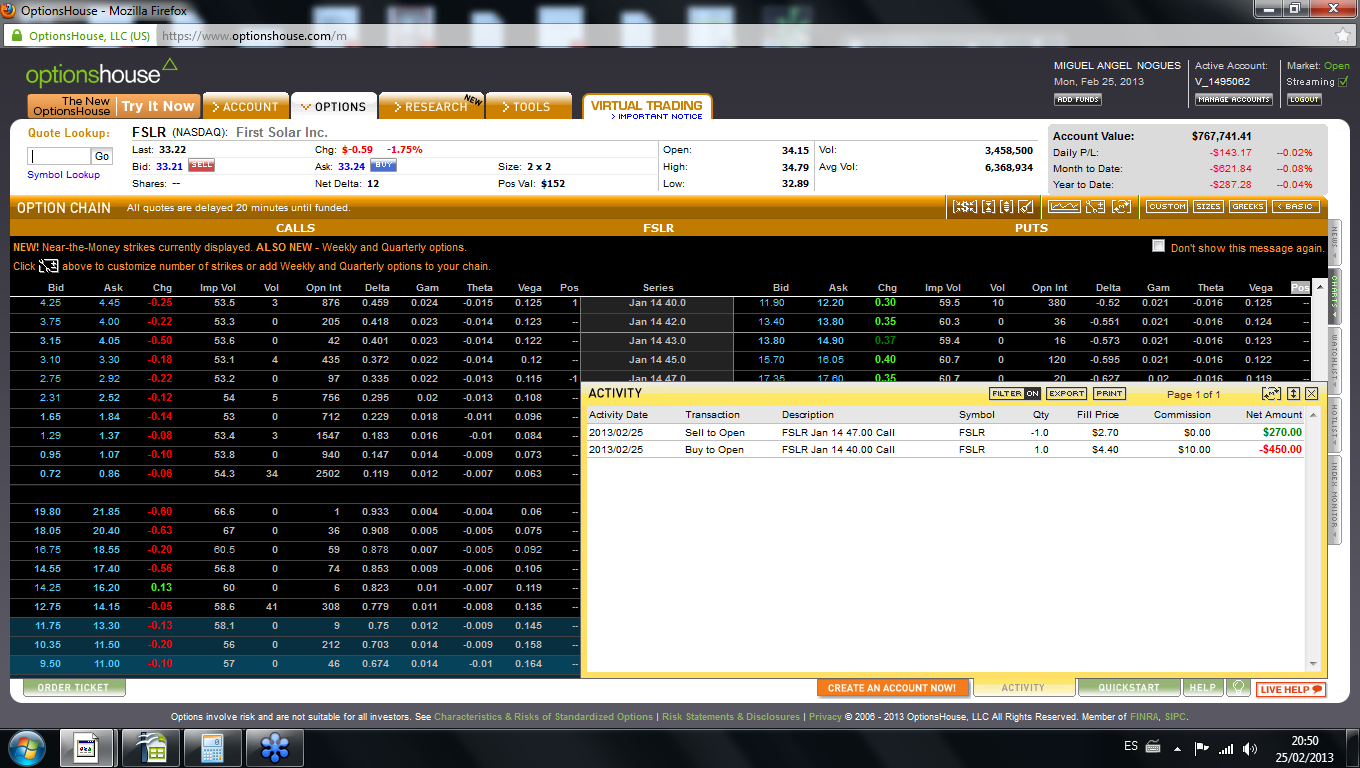This screenshot has width=1360, height=768.
Task: Click the CUSTOM view button
Action: coord(1167,207)
